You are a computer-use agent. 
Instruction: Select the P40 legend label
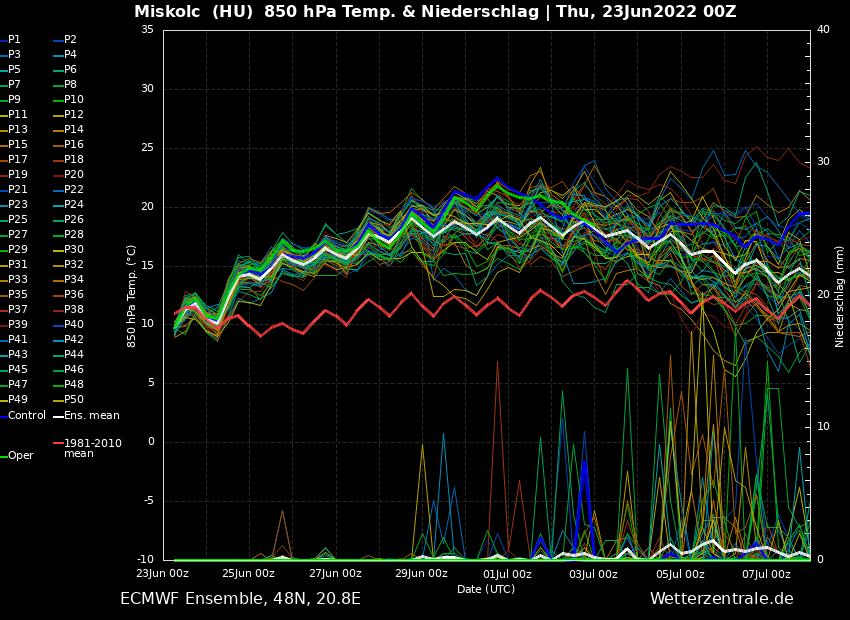click(x=74, y=325)
